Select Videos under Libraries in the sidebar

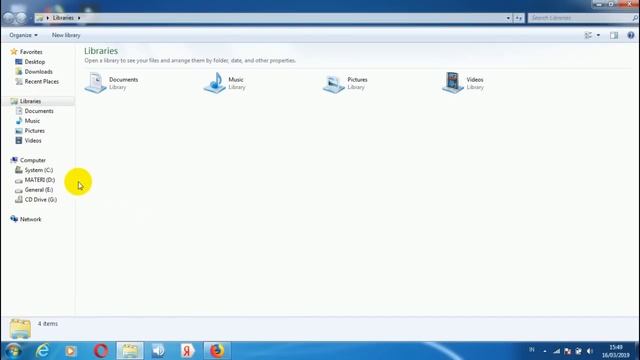pos(33,140)
